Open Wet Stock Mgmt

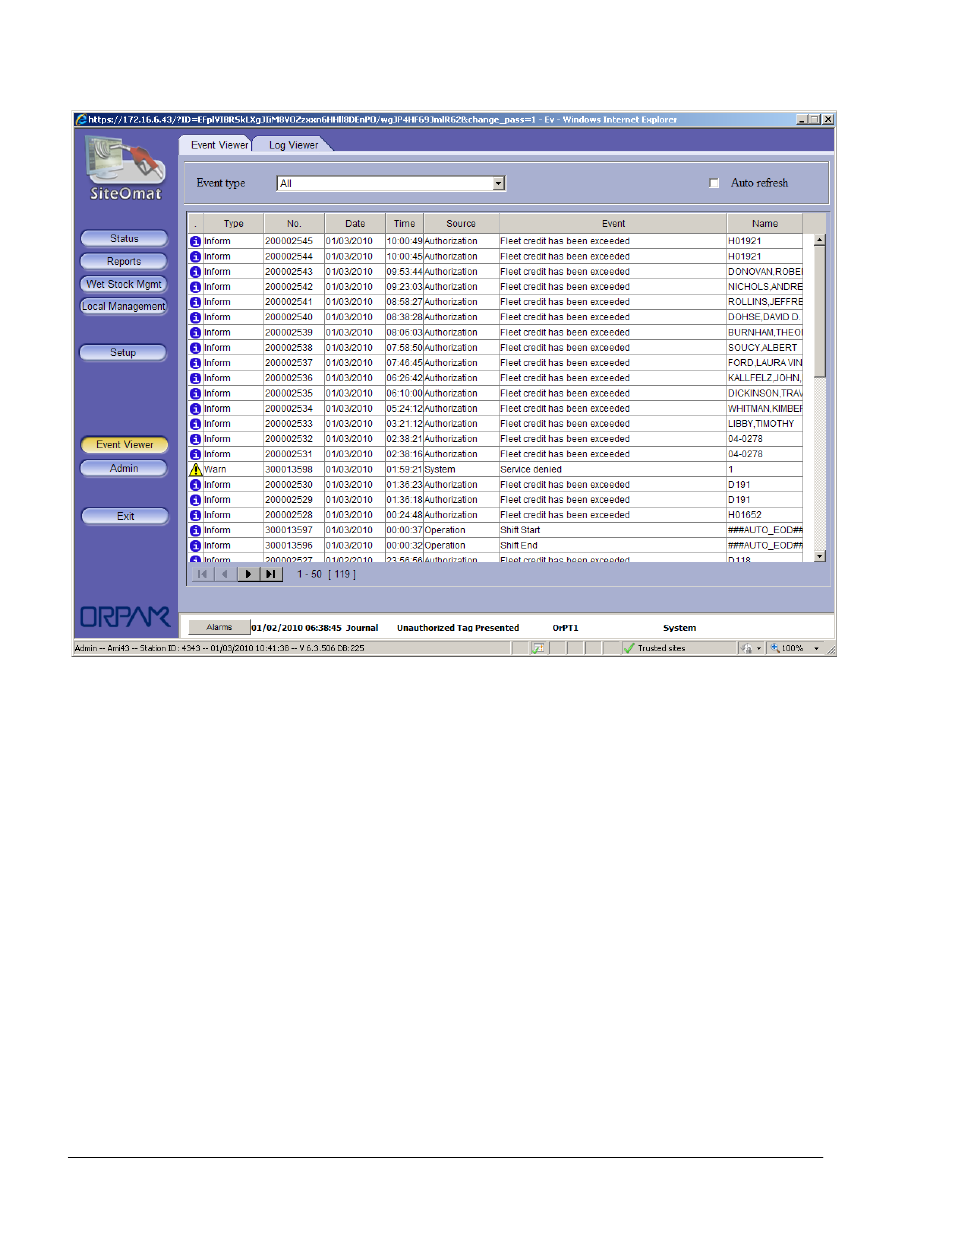click(124, 284)
